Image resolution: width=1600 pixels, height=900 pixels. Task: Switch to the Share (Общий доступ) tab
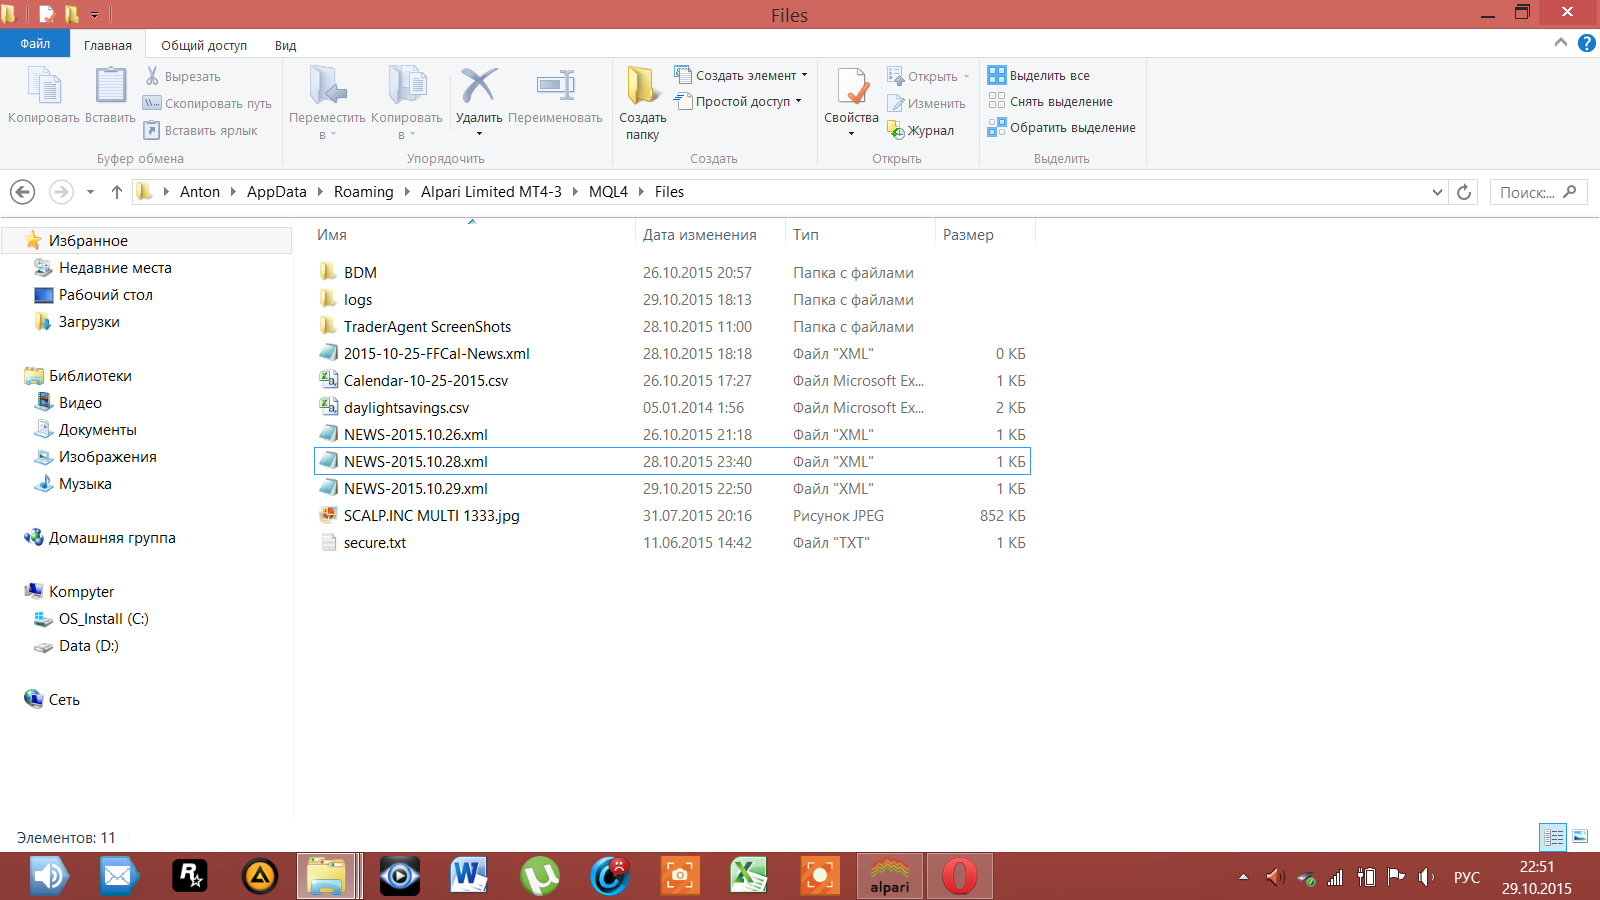pyautogui.click(x=204, y=45)
